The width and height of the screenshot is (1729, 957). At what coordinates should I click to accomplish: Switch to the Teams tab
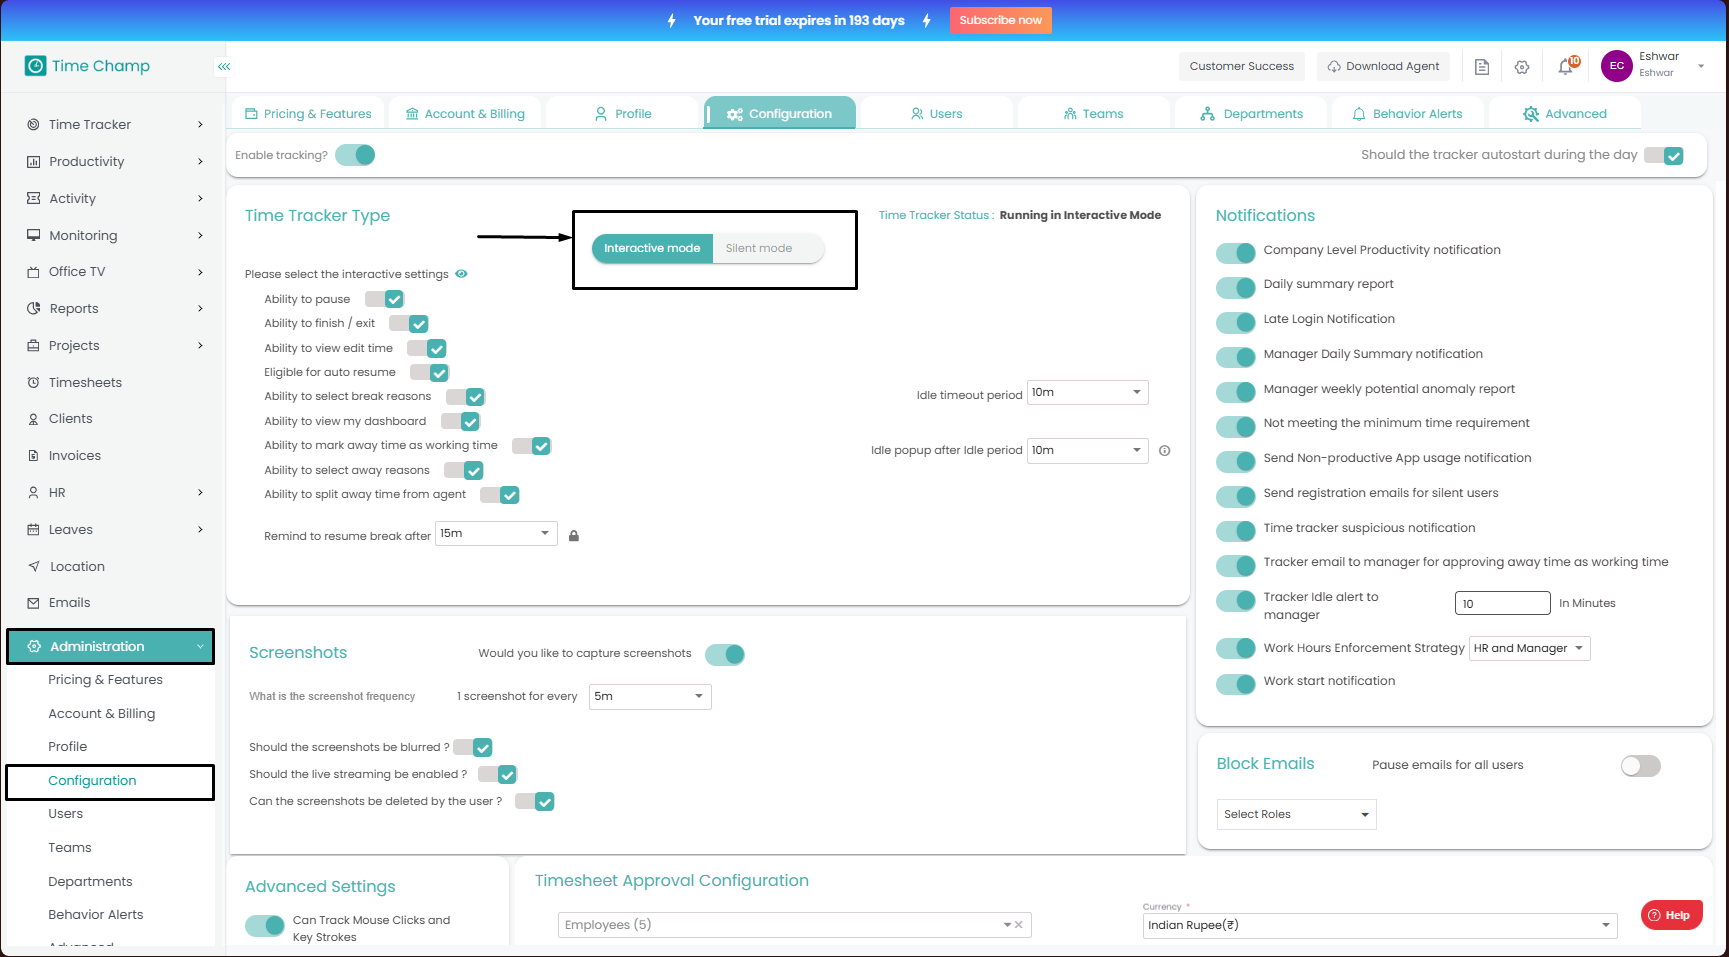pos(1094,114)
